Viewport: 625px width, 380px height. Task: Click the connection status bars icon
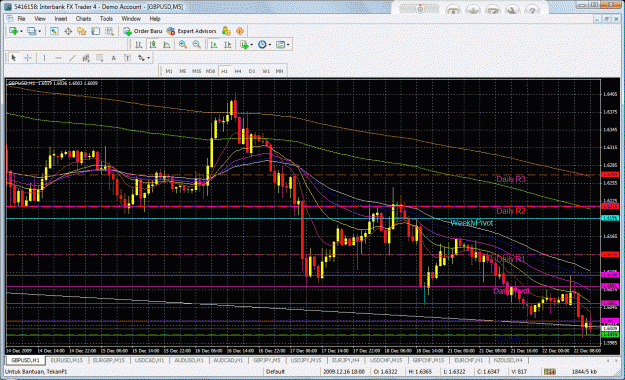pyautogui.click(x=550, y=372)
